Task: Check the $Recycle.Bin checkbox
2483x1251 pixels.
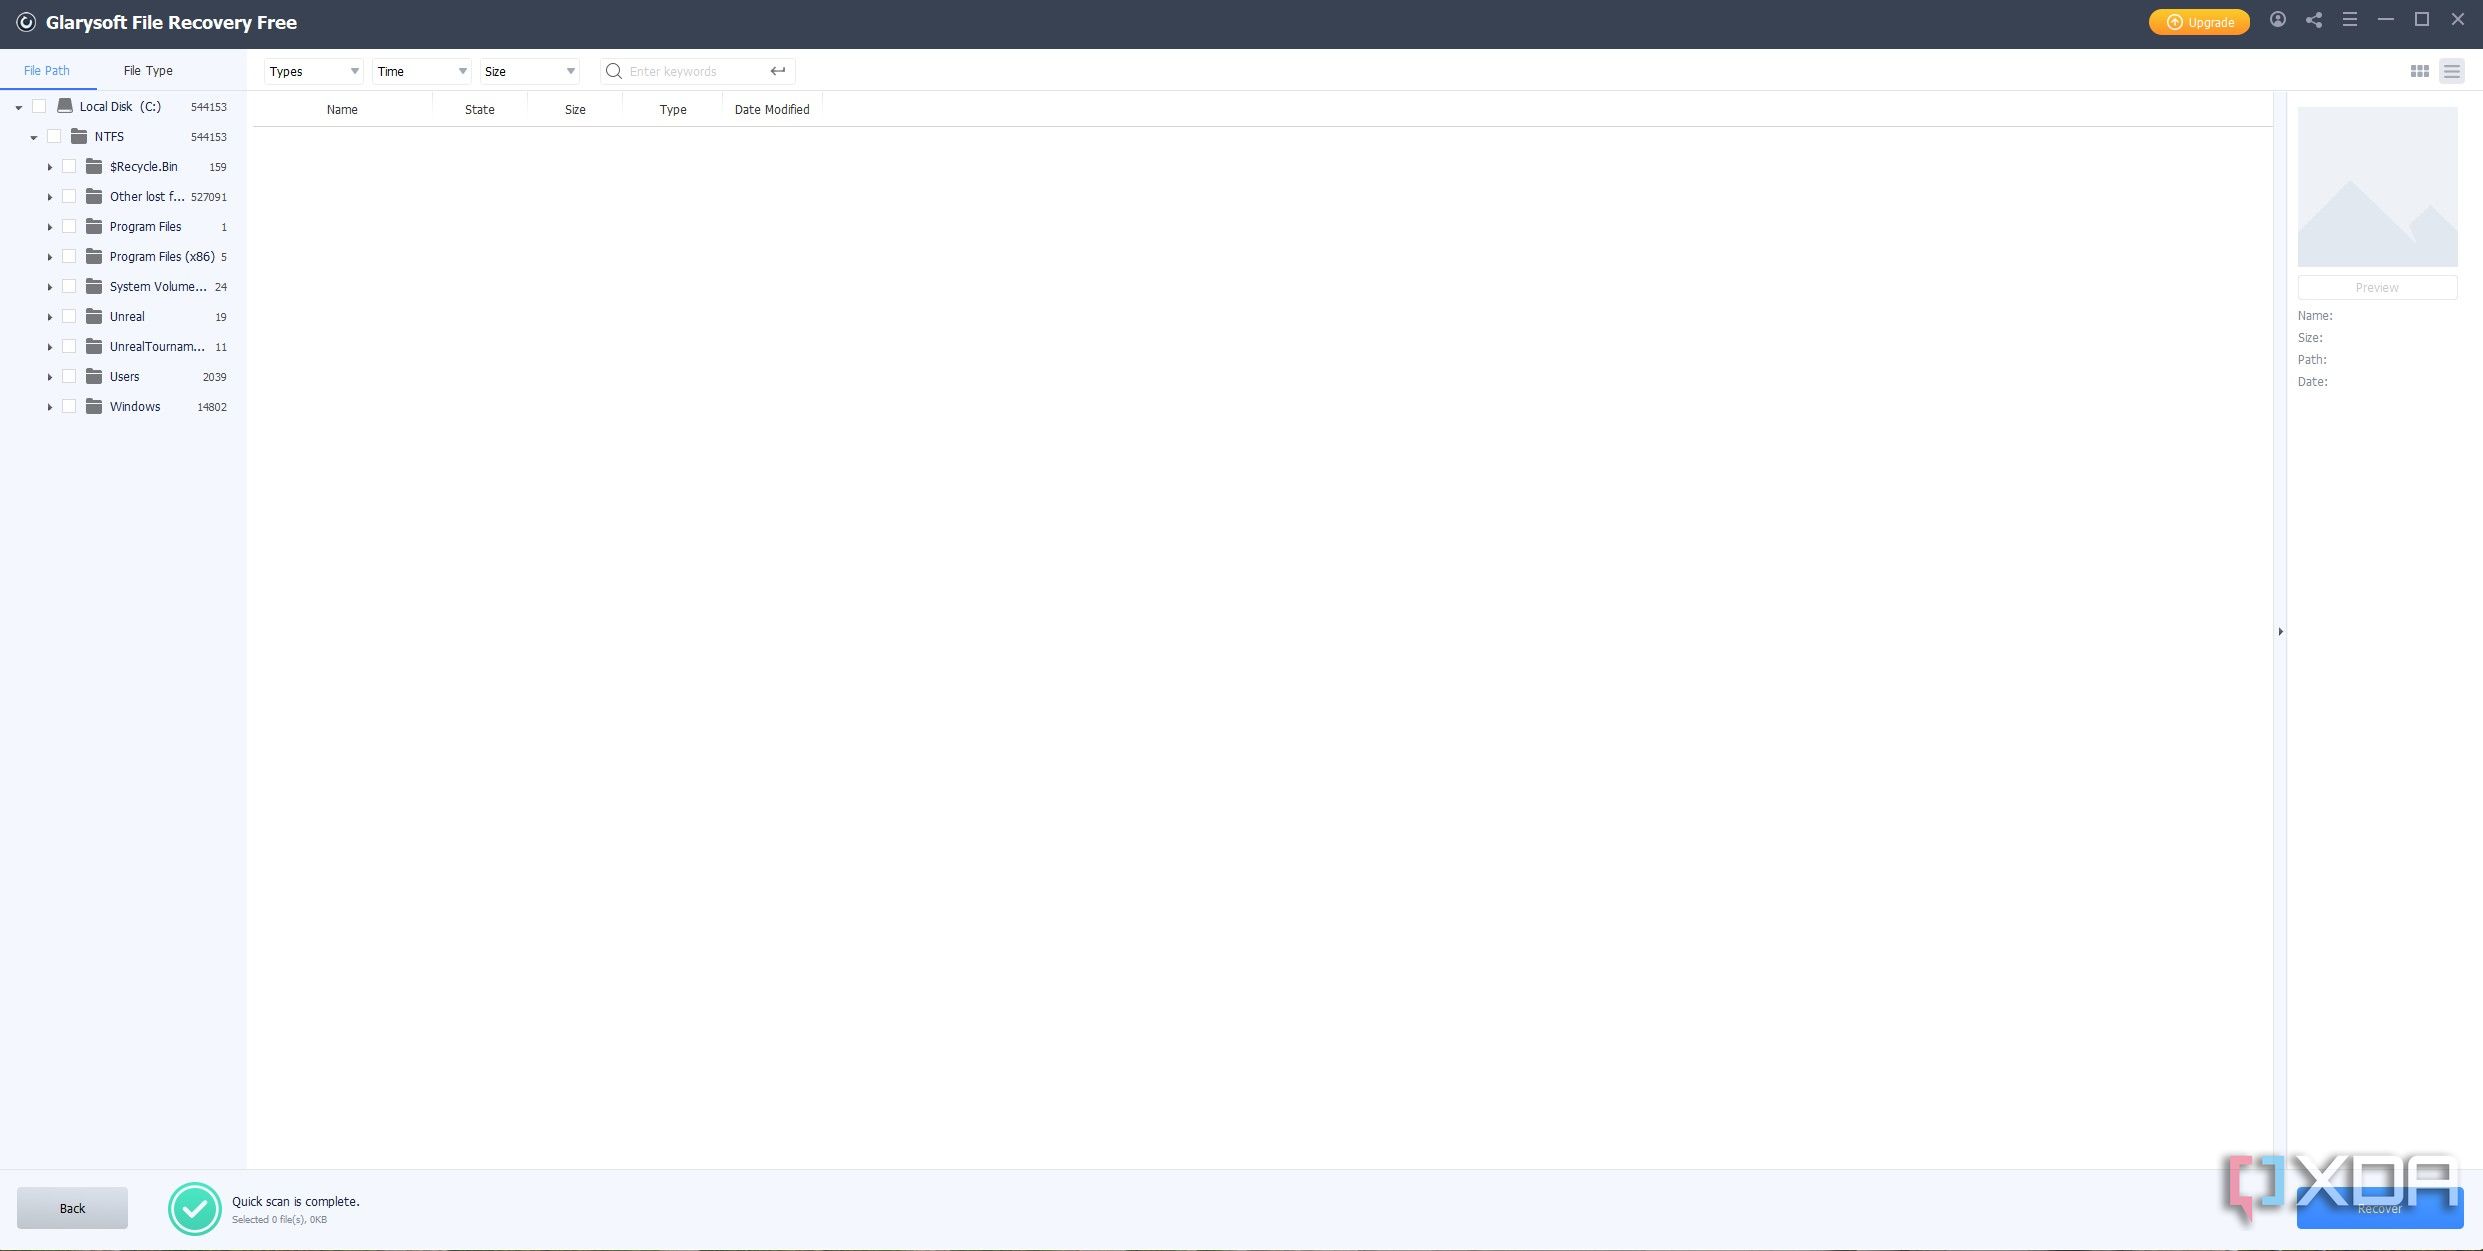Action: (69, 166)
